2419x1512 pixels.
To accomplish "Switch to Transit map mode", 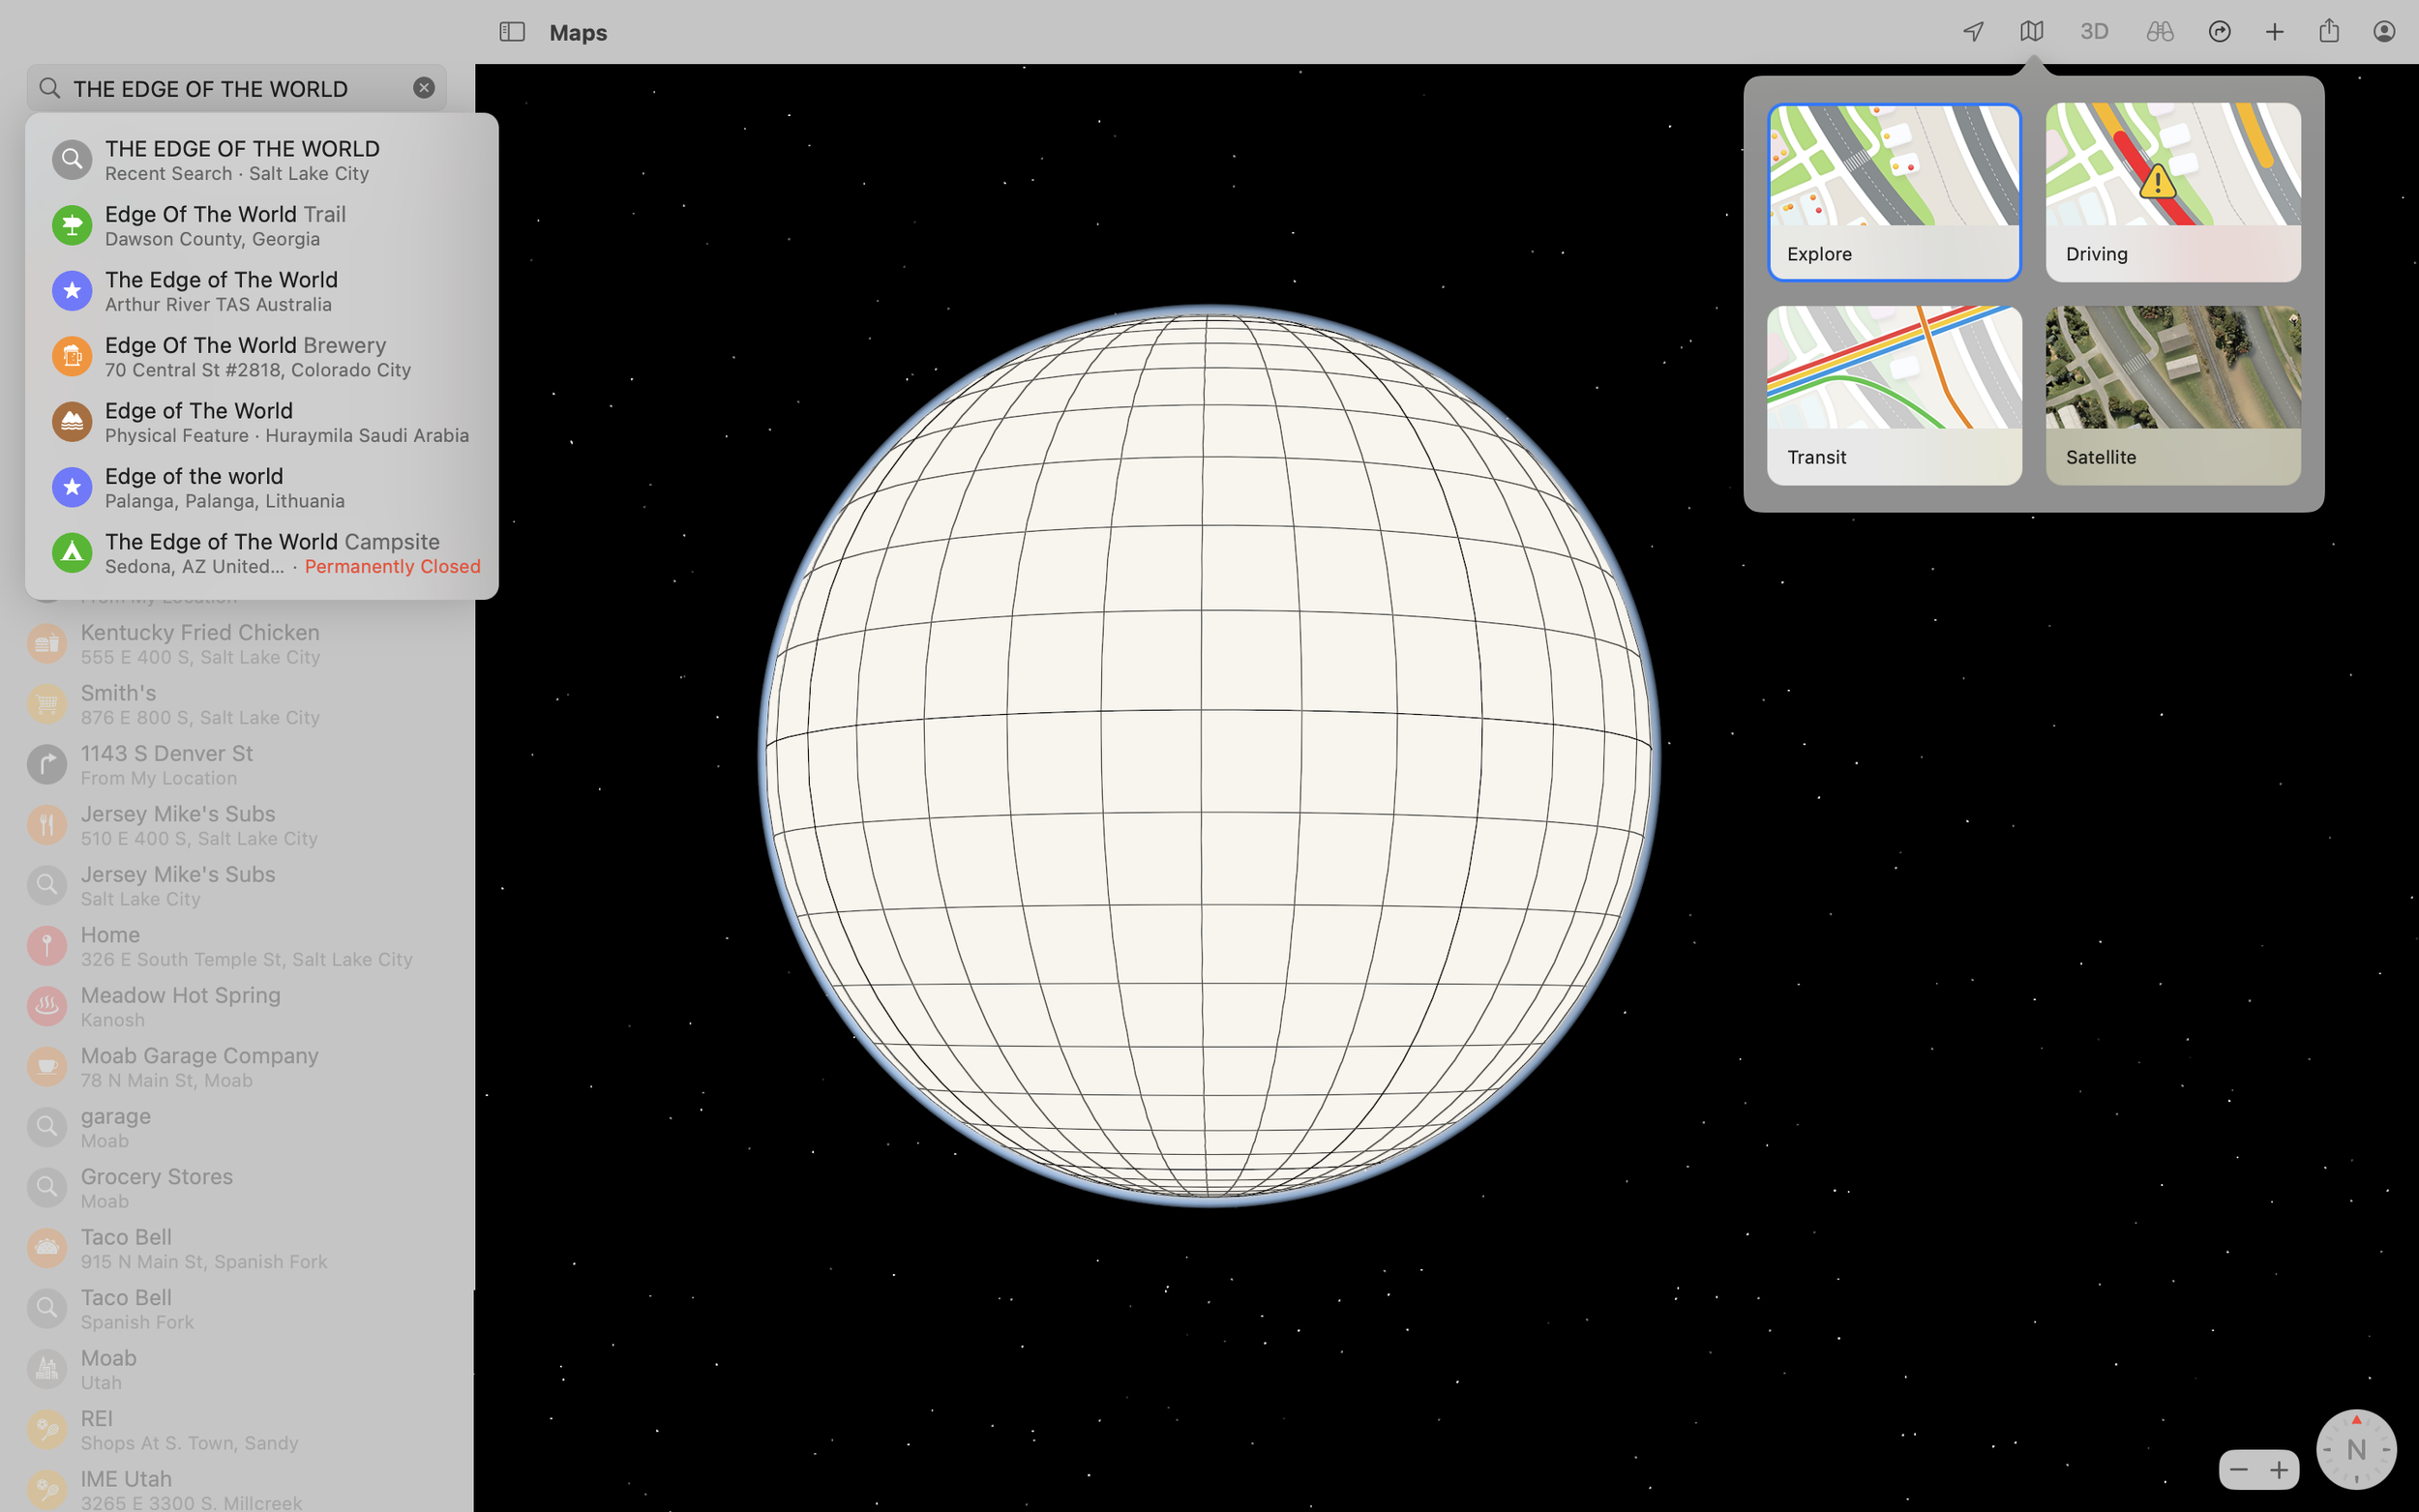I will pos(1894,395).
